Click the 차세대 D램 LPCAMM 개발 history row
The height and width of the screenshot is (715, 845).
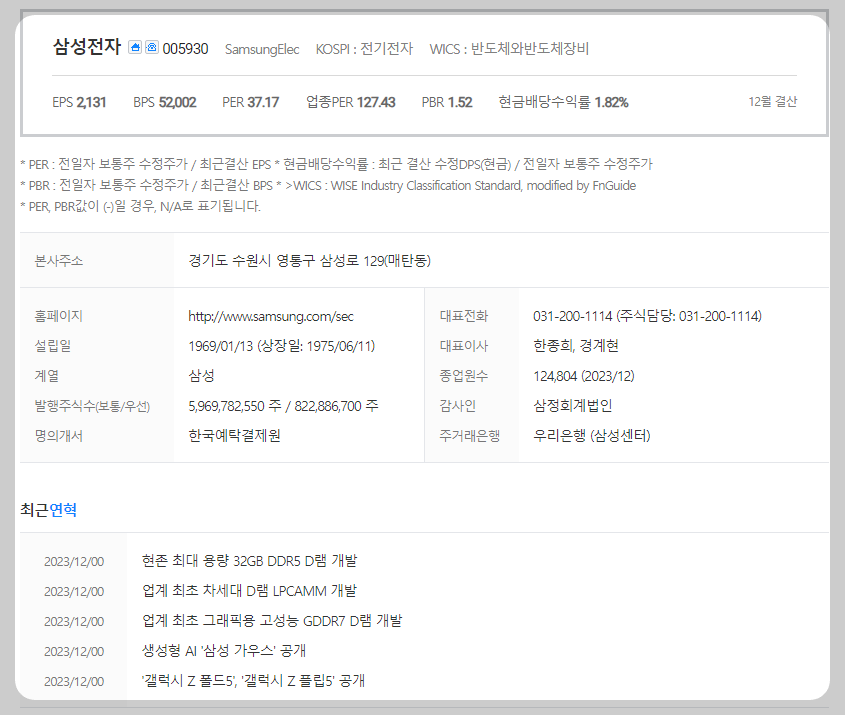[x=249, y=591]
